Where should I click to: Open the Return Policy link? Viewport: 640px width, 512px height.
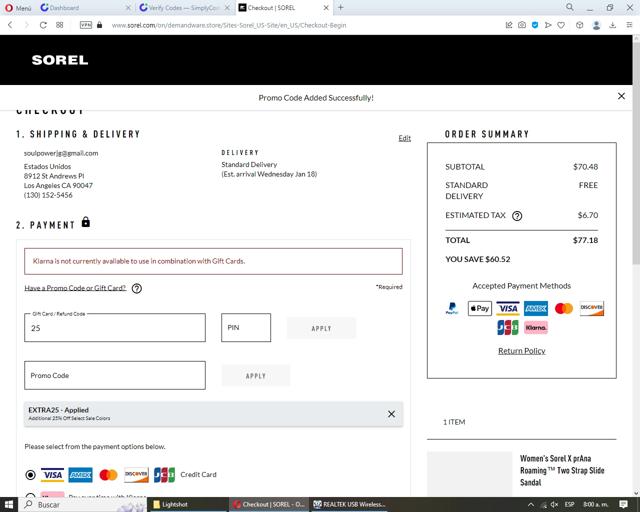click(522, 351)
